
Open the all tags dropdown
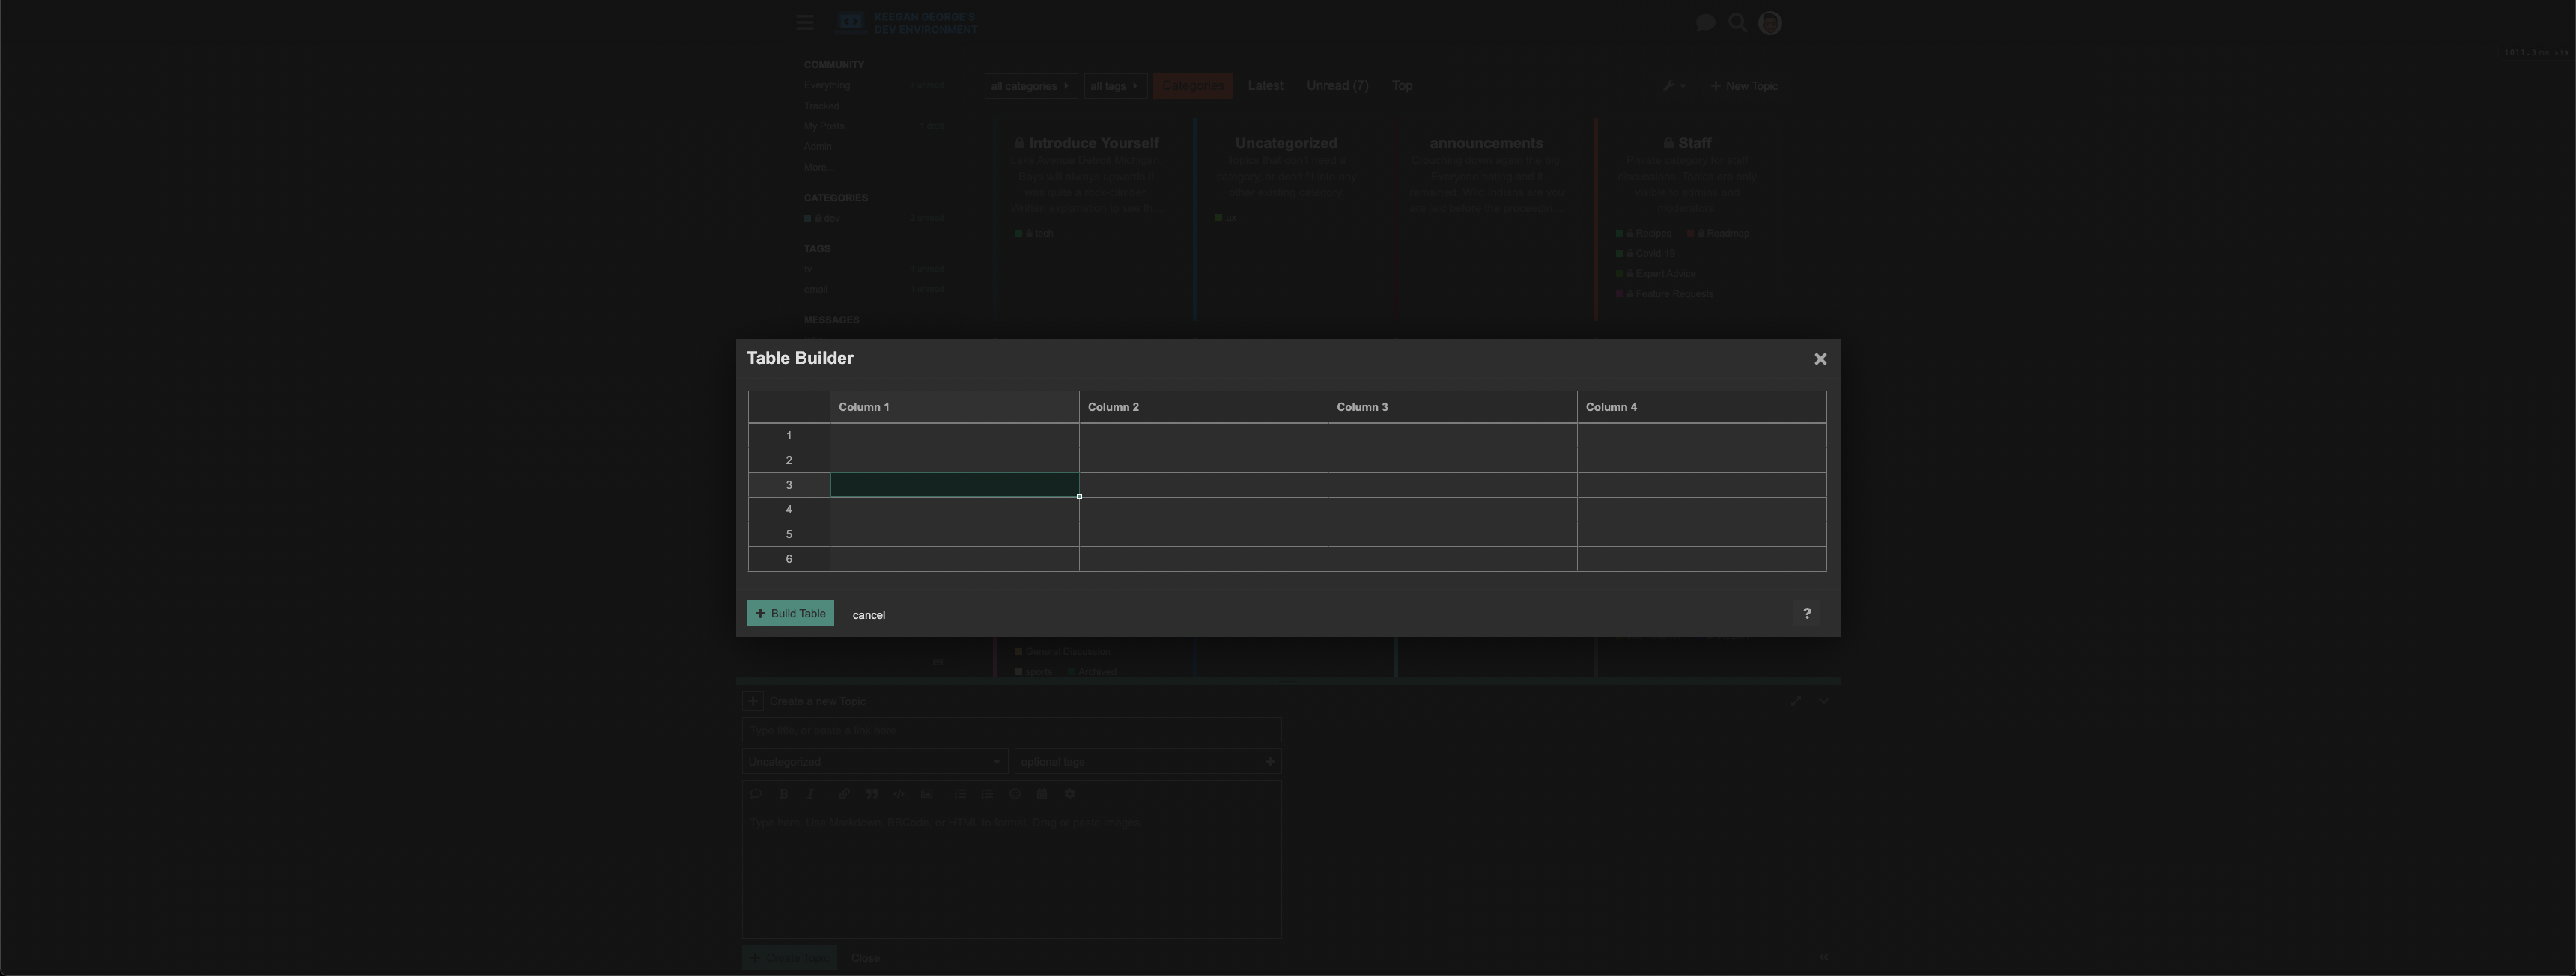point(1114,86)
